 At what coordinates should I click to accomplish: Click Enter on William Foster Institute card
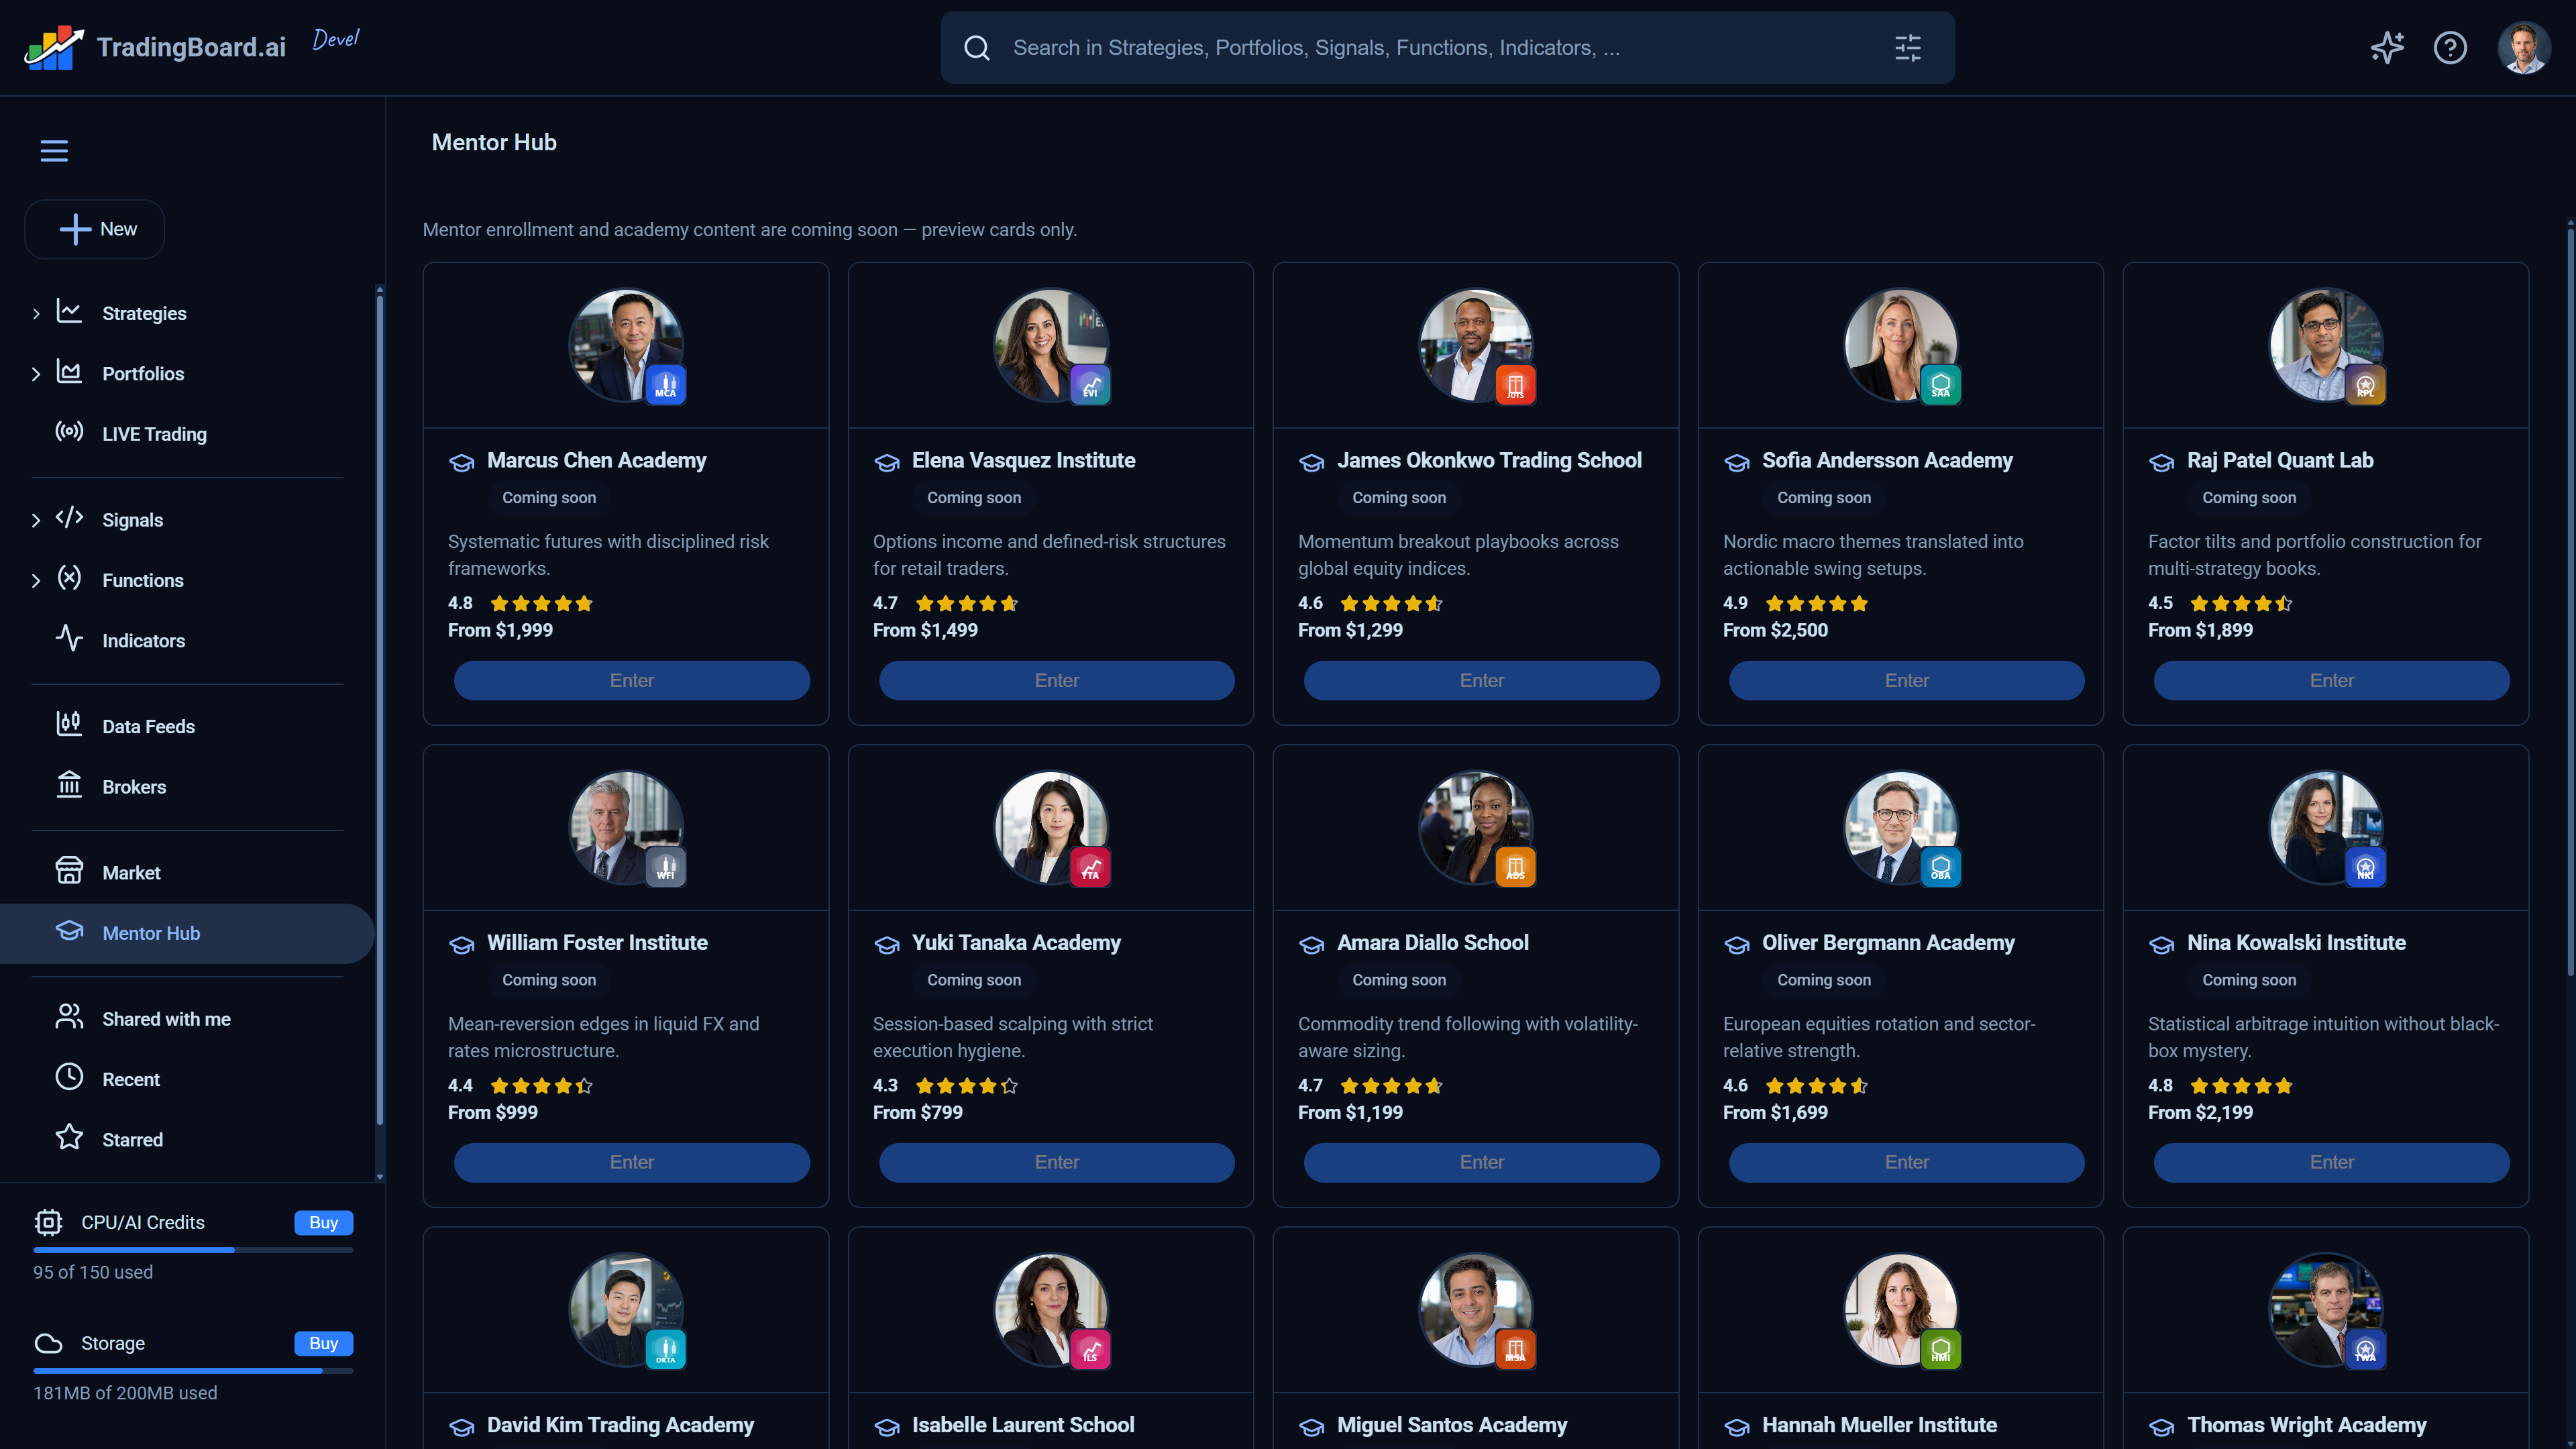coord(631,1163)
